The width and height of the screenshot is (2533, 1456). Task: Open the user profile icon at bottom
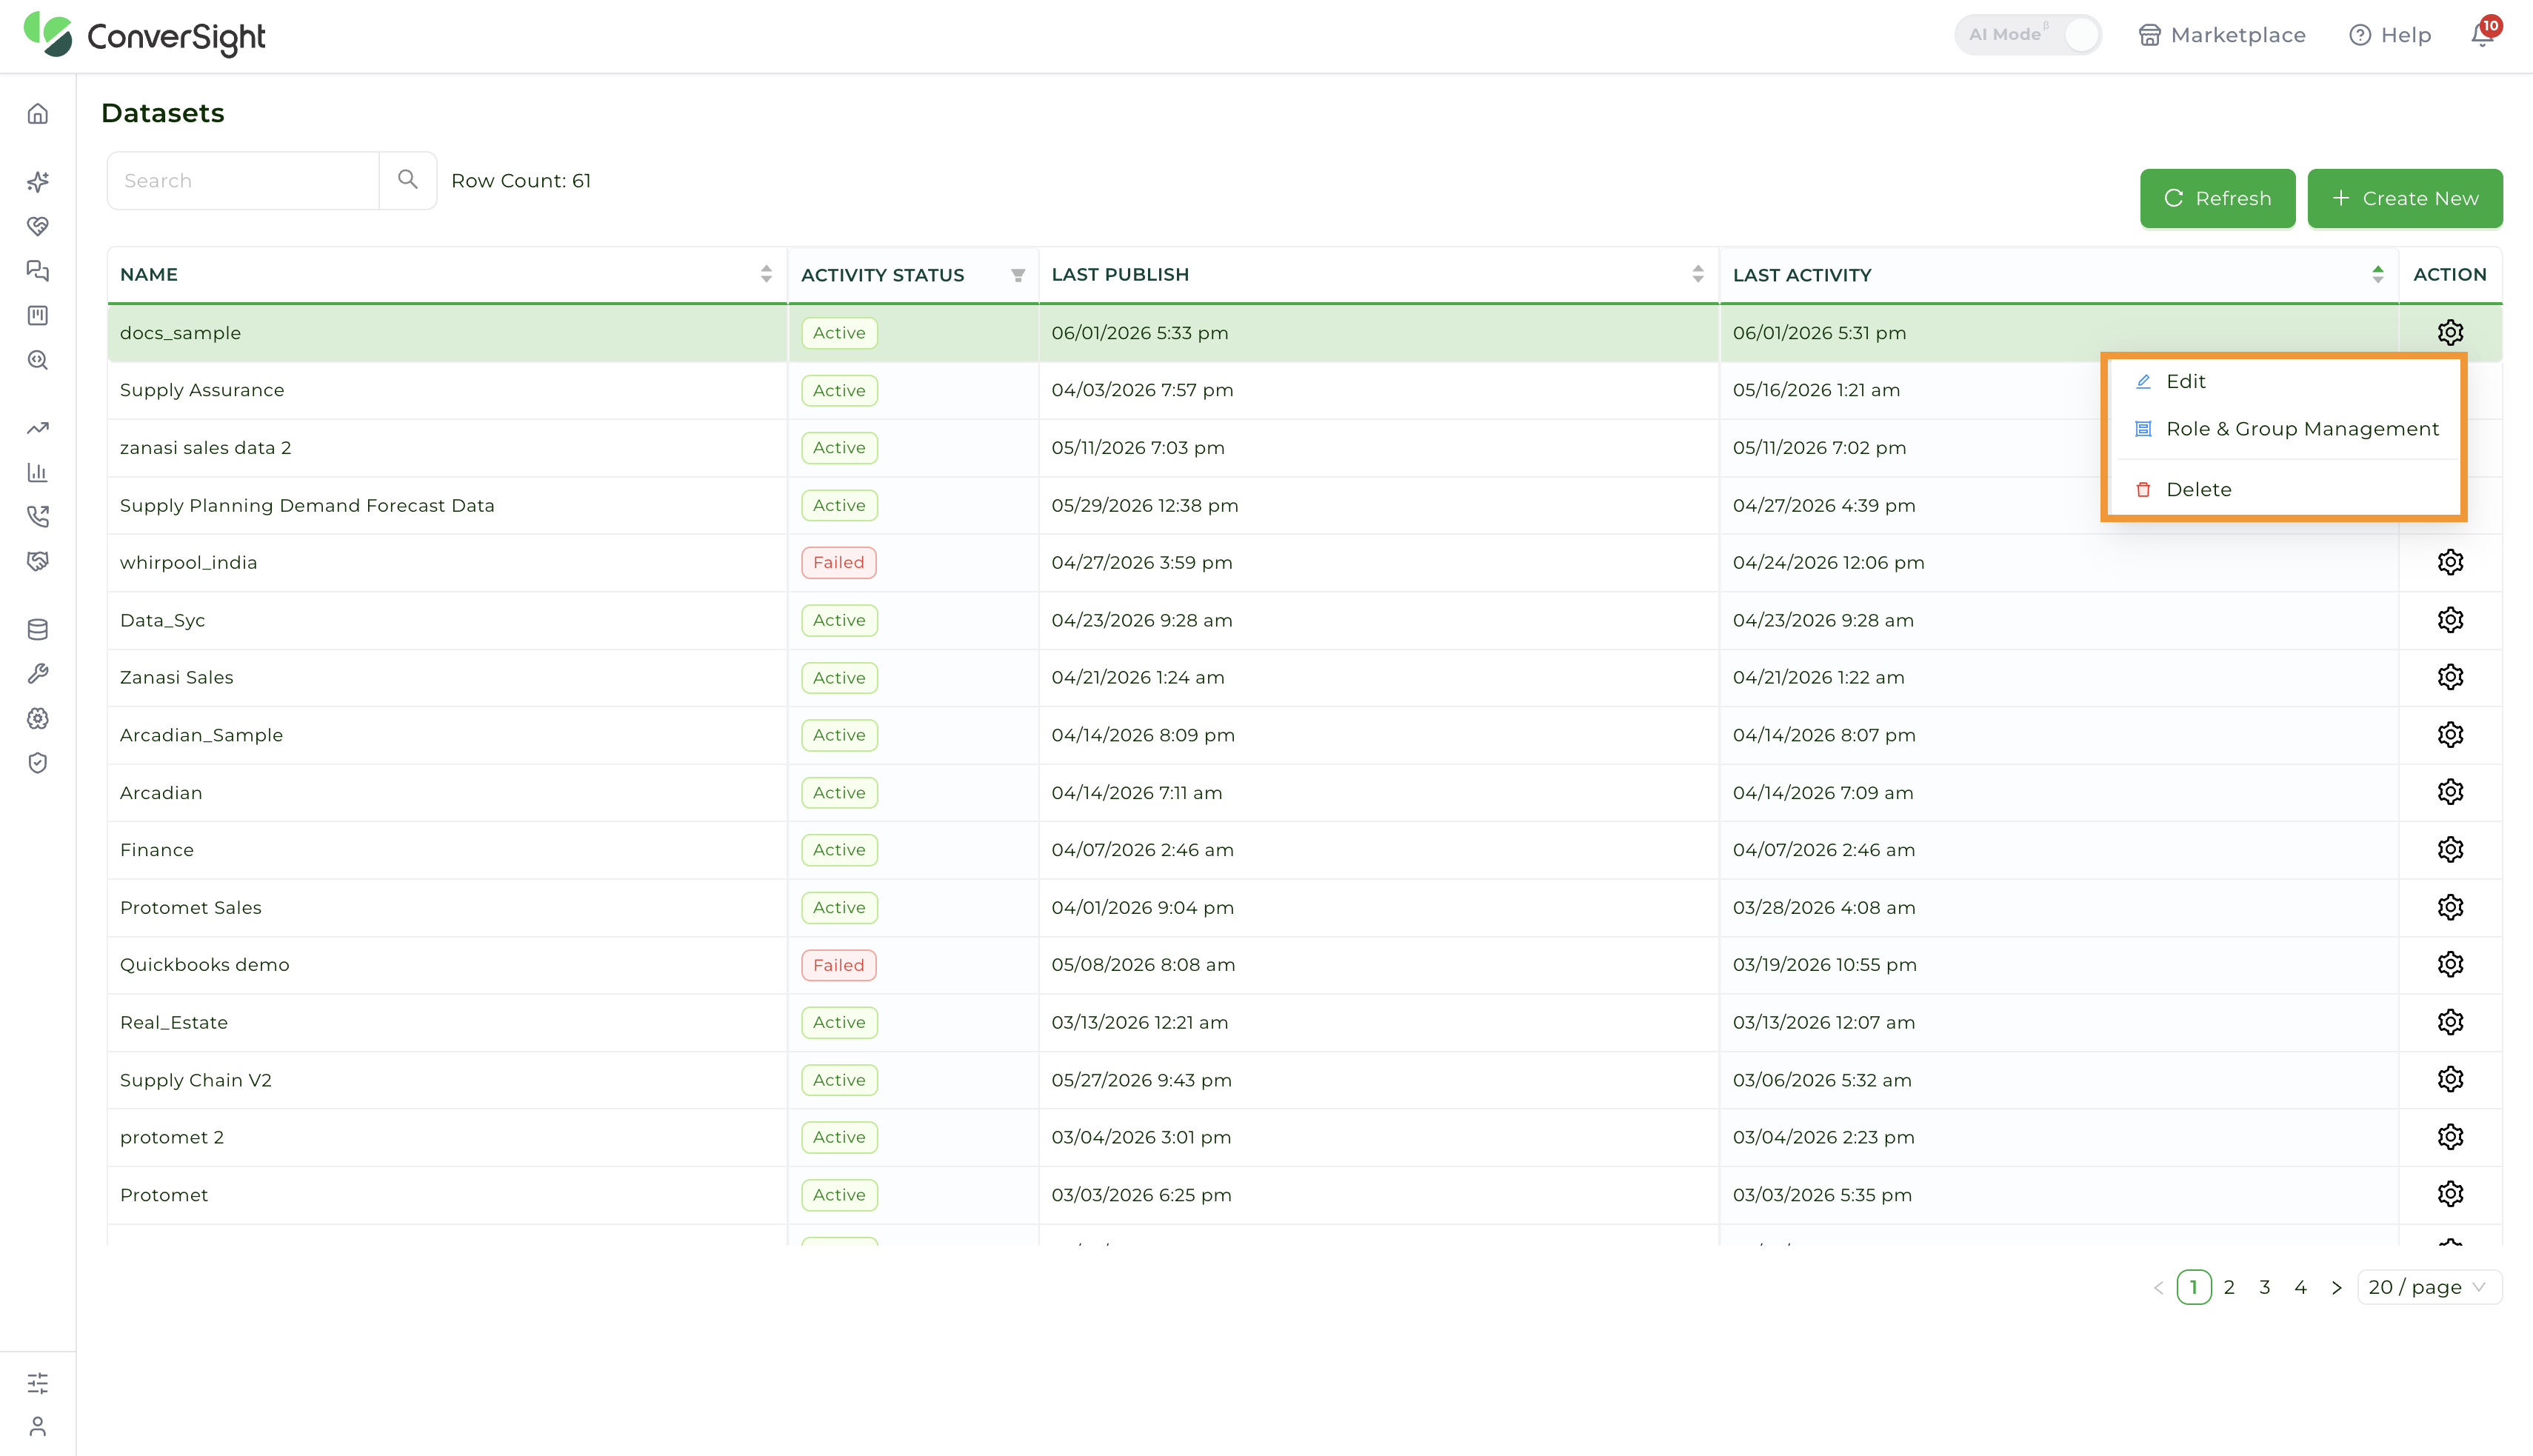point(38,1427)
